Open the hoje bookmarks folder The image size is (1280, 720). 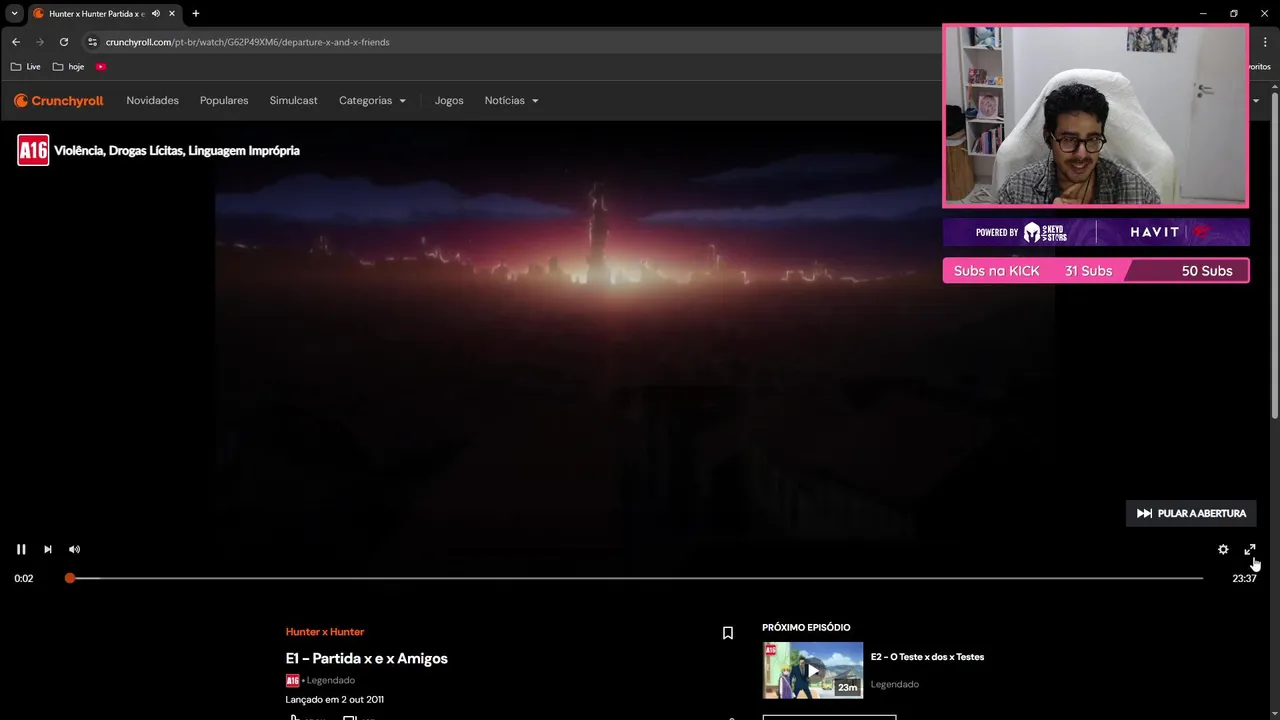point(69,67)
